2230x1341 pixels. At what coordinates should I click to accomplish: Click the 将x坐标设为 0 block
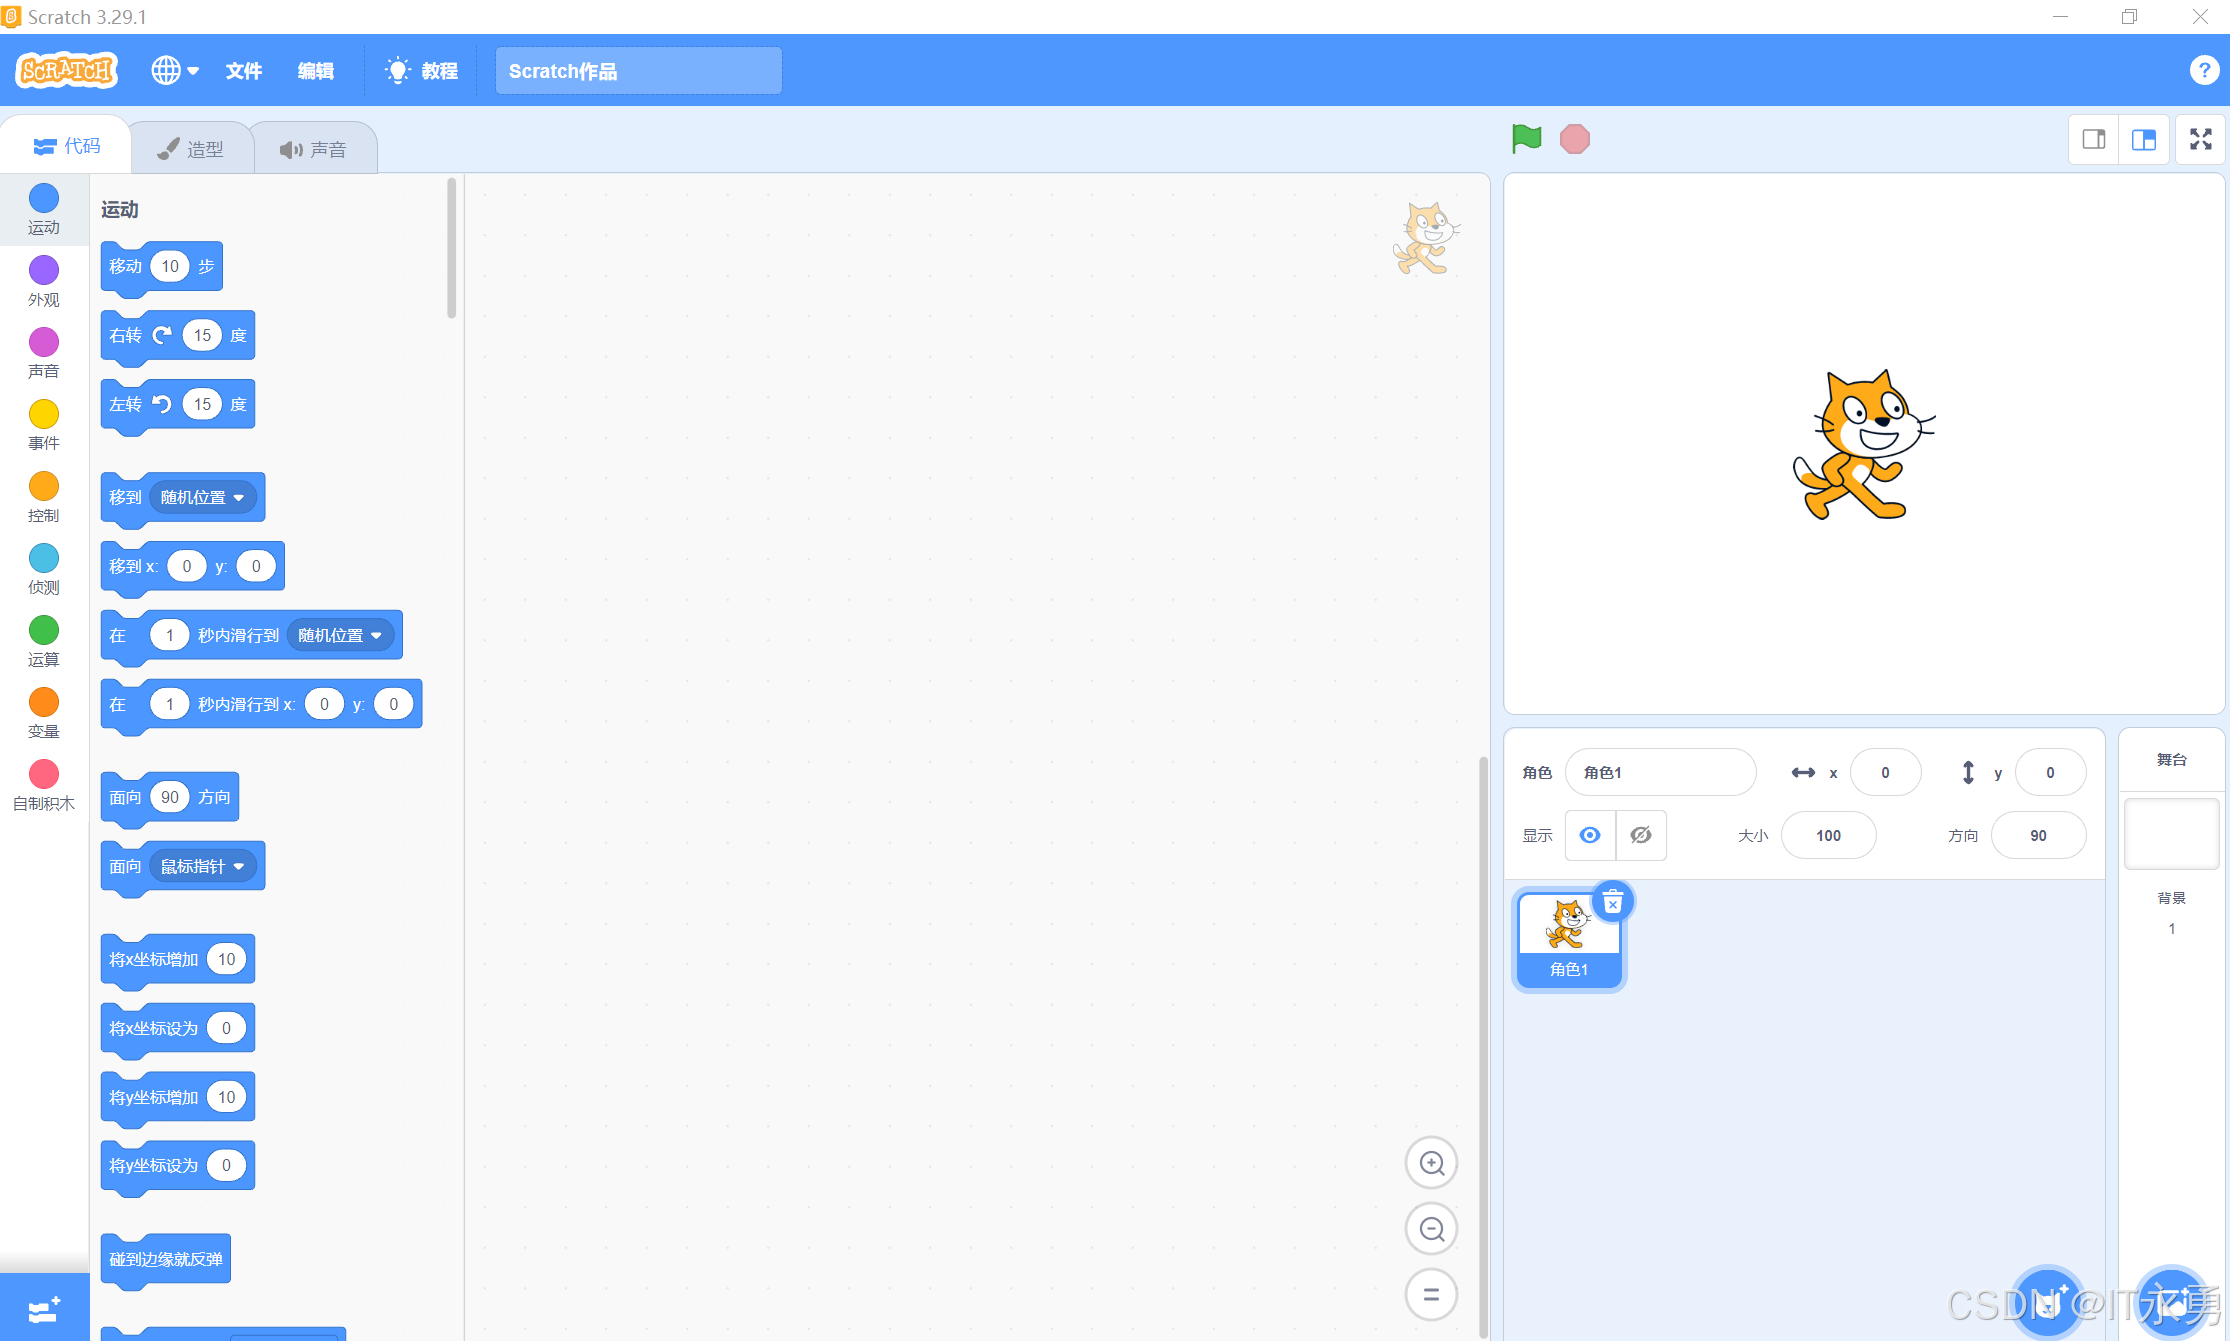tap(177, 1029)
